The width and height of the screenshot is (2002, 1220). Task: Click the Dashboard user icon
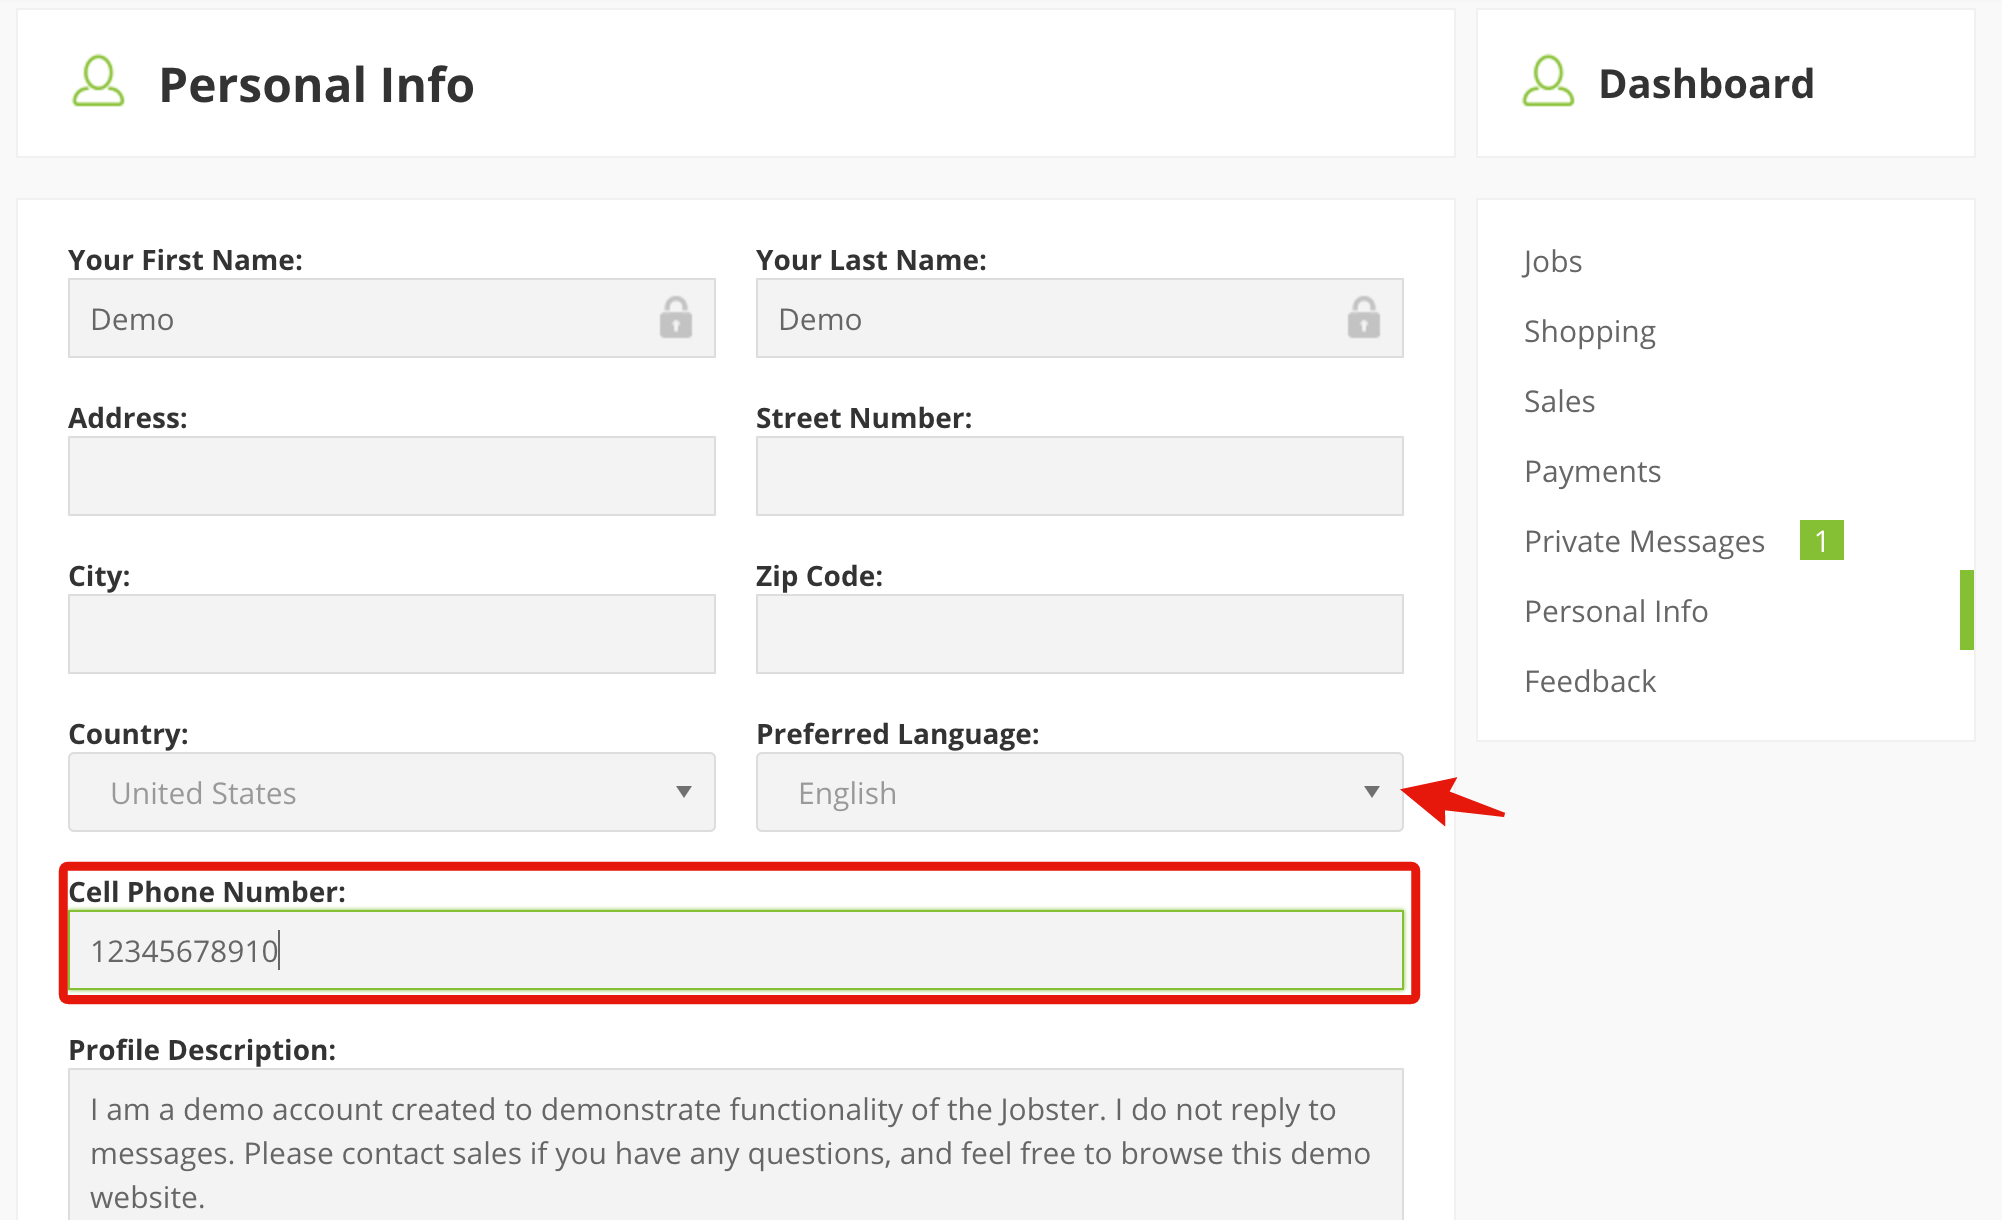tap(1548, 82)
